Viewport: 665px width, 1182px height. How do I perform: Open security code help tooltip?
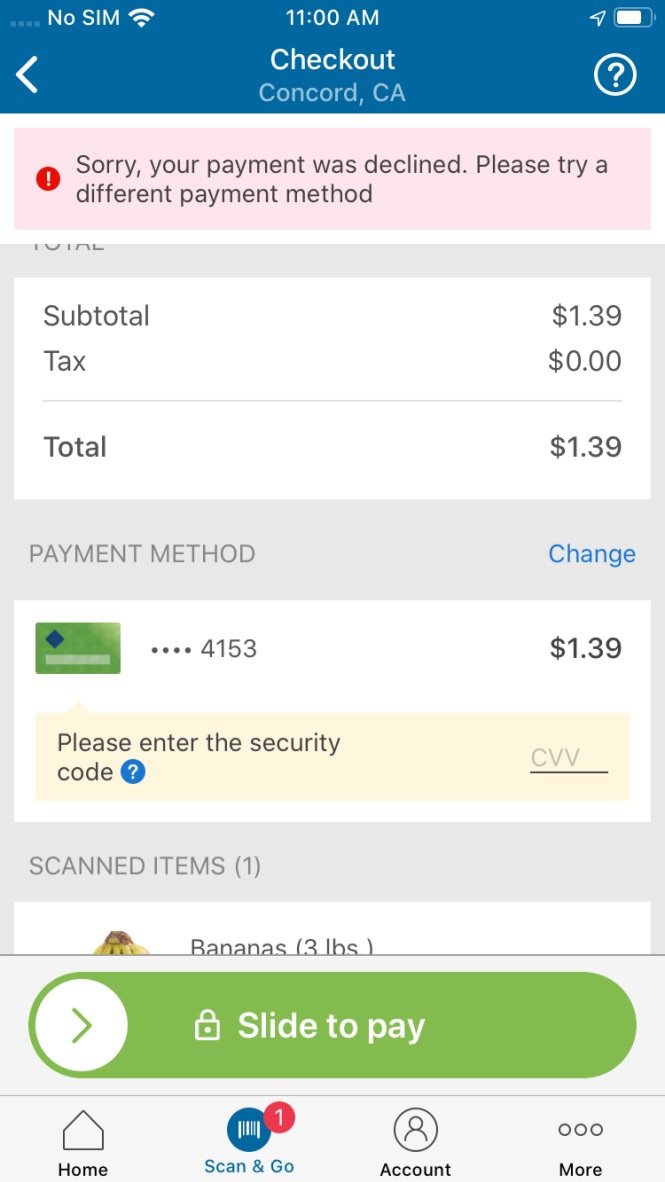[x=133, y=772]
